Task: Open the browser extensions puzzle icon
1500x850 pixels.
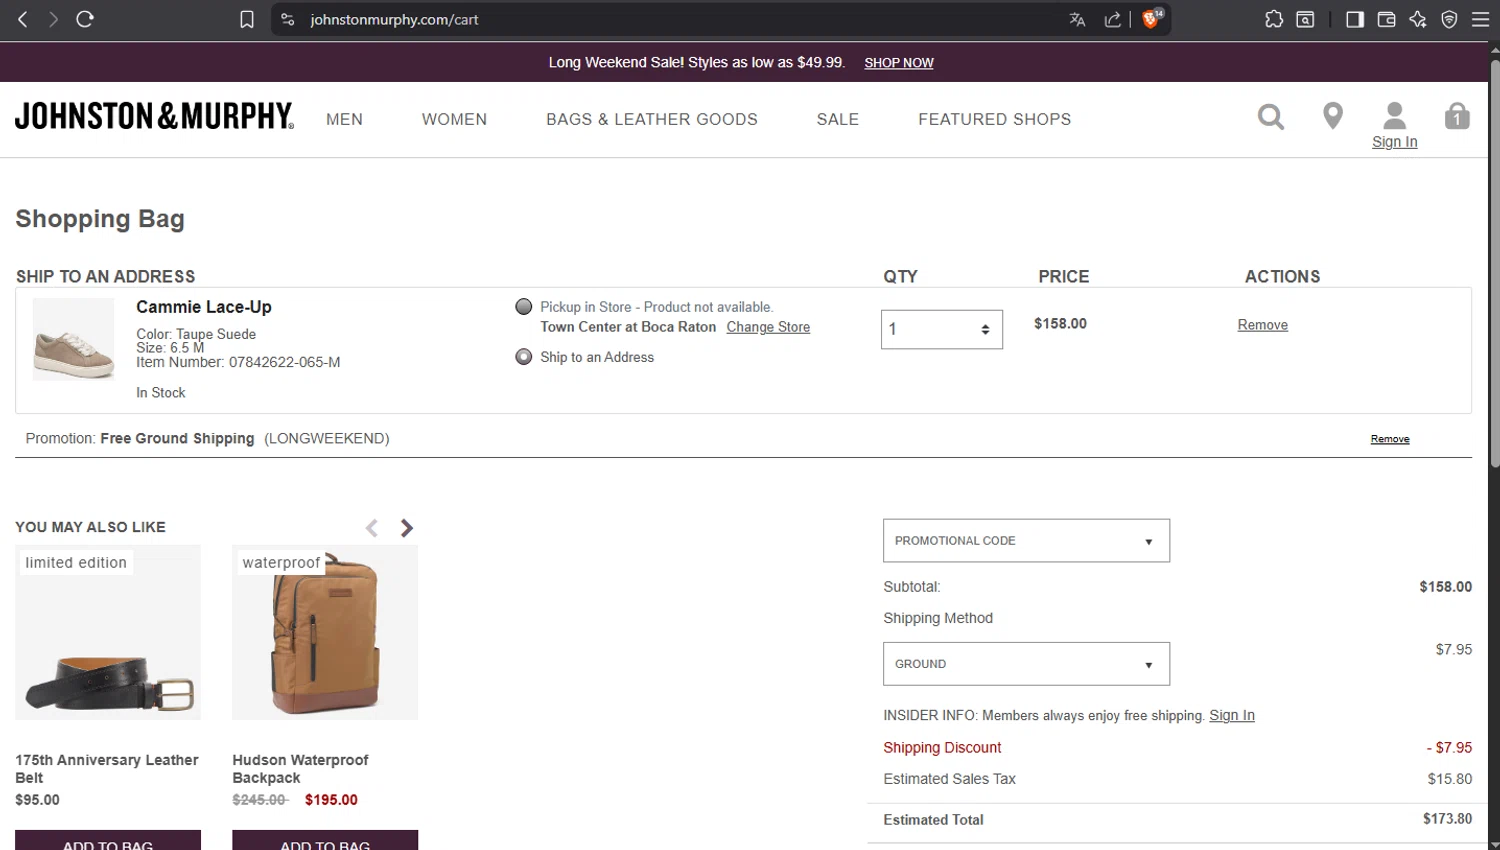Action: (x=1274, y=19)
